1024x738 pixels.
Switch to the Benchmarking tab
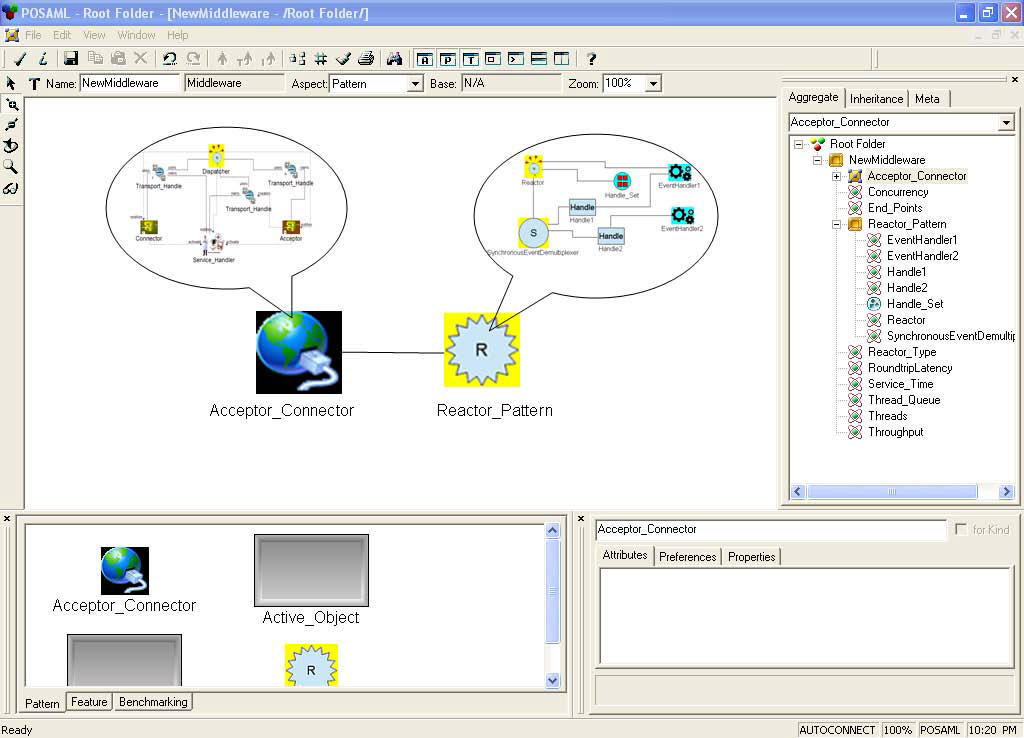click(x=152, y=702)
